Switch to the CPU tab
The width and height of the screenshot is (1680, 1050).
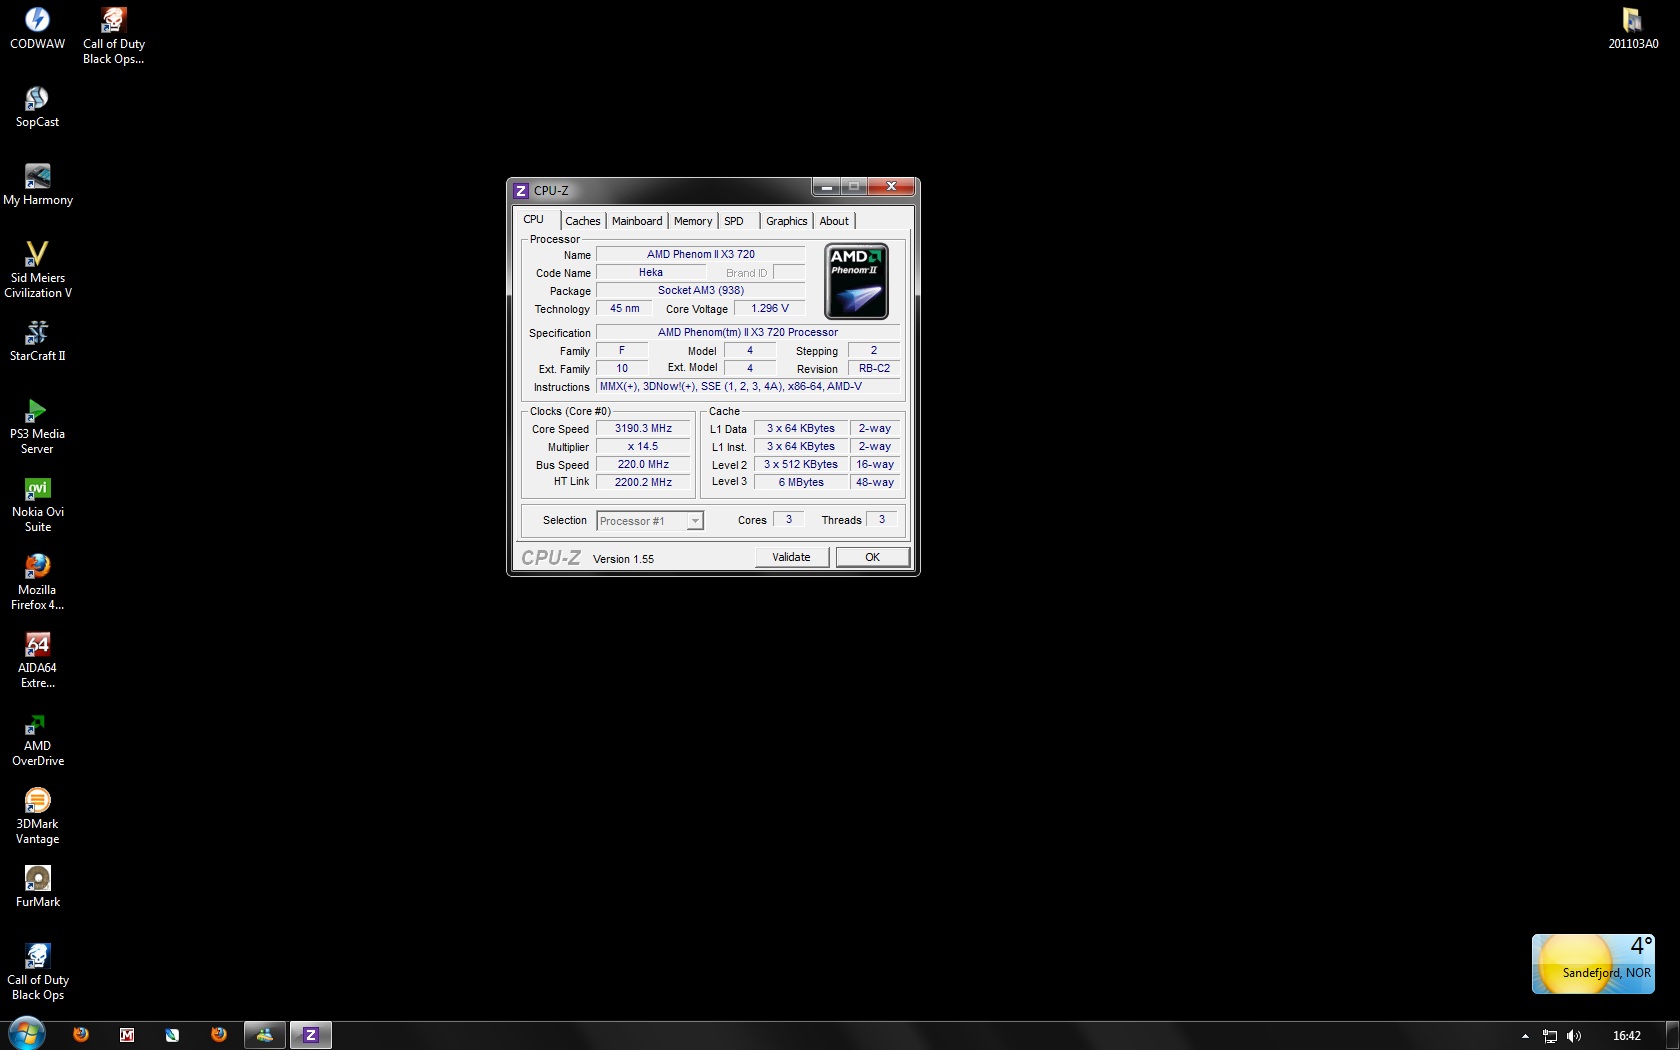pyautogui.click(x=534, y=220)
